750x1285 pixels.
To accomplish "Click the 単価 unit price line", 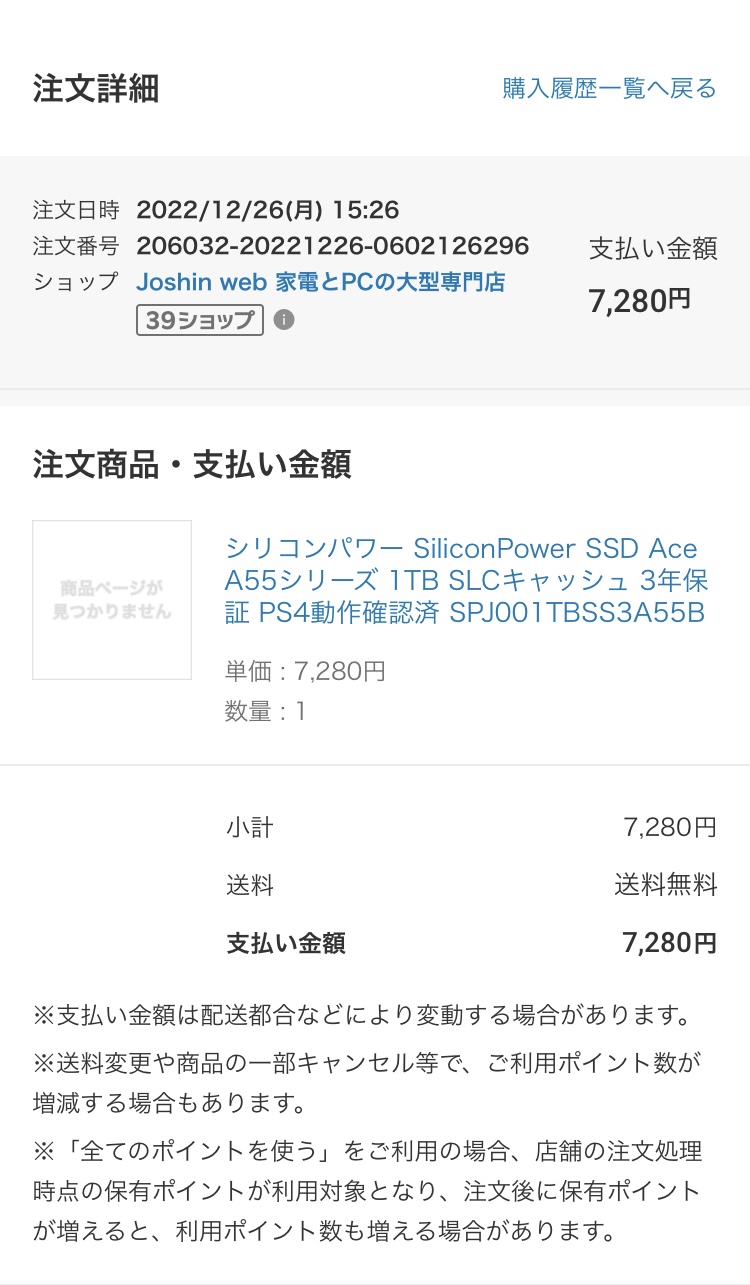I will pos(305,671).
